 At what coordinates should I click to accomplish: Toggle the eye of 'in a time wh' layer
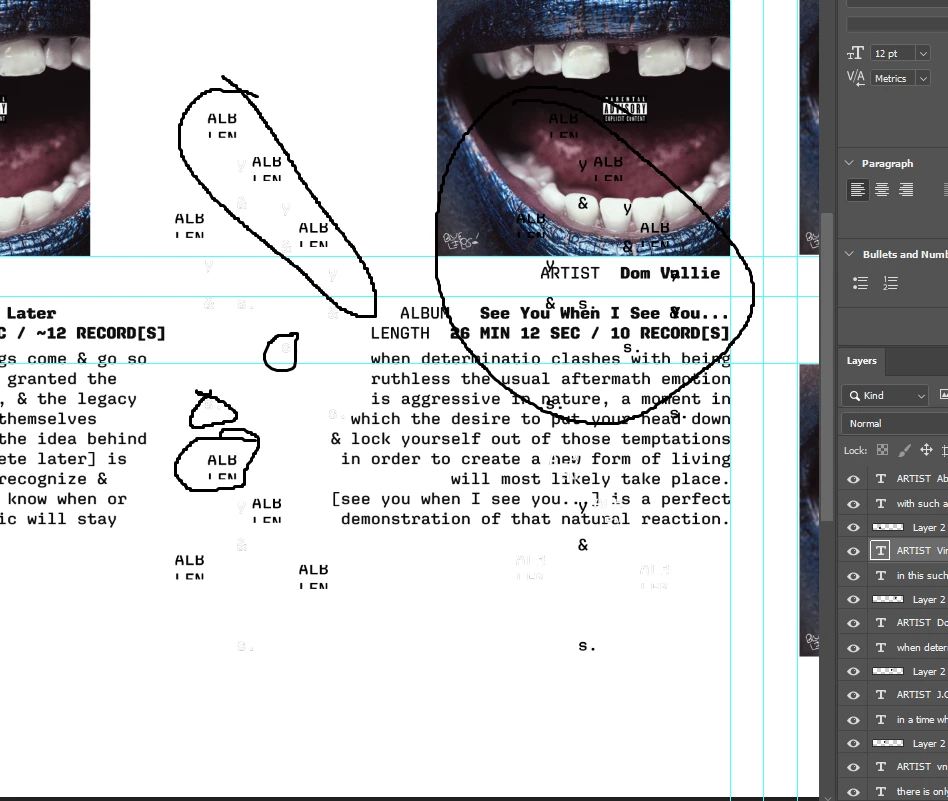pyautogui.click(x=853, y=719)
